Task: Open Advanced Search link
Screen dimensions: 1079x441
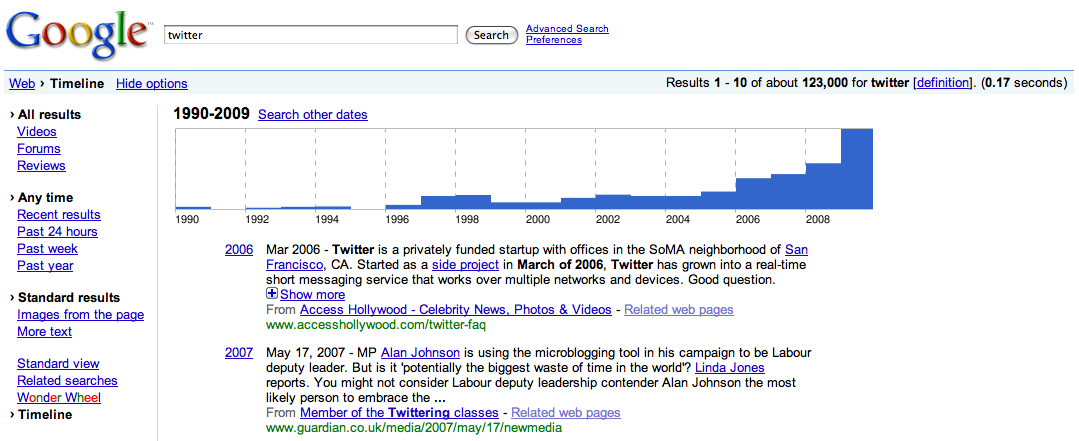Action: pos(567,29)
